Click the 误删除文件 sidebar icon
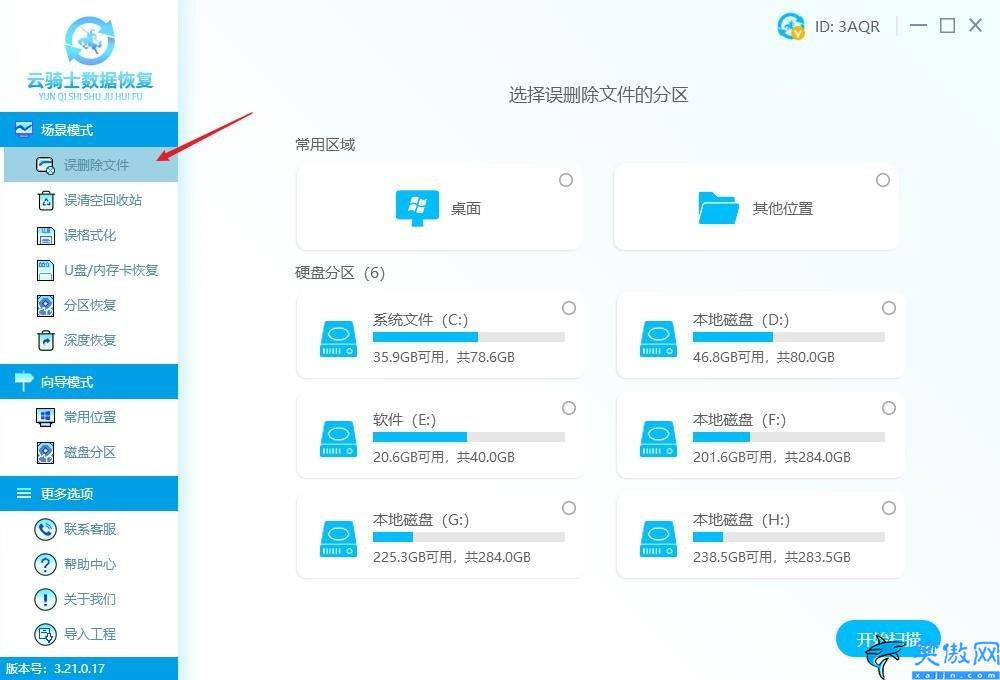The image size is (1000, 680). pos(45,165)
